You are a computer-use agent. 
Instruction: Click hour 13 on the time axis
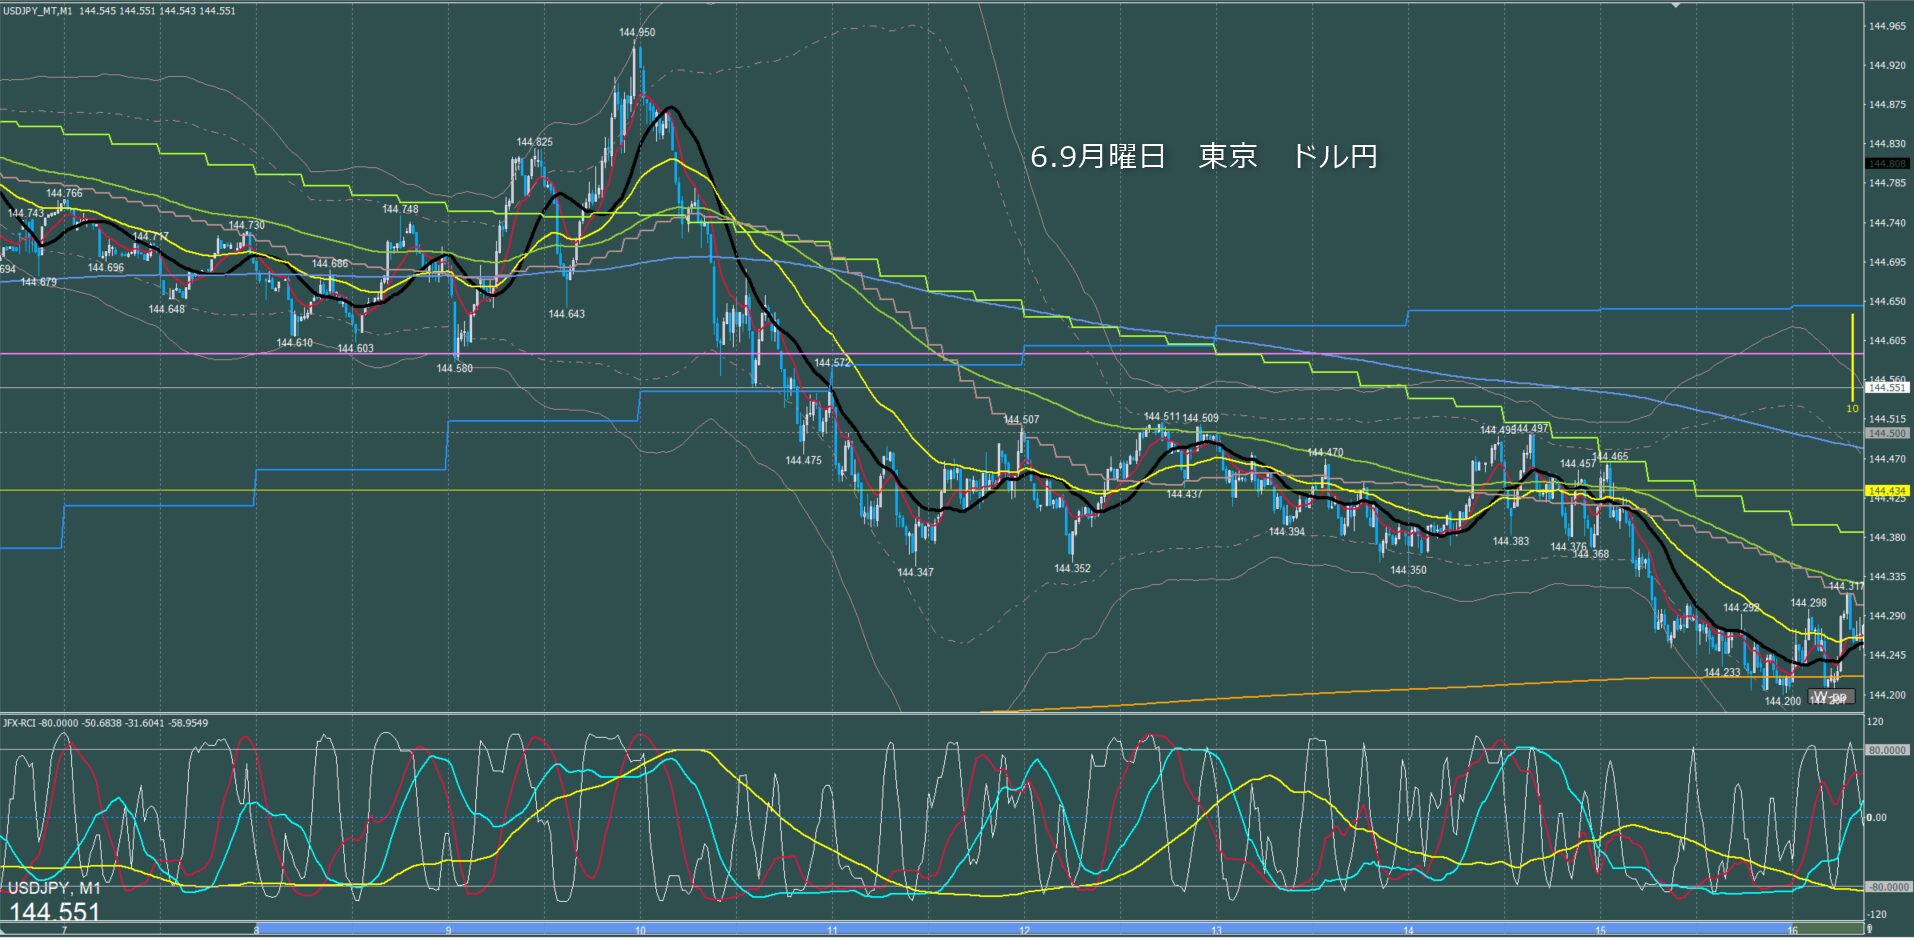click(x=1216, y=930)
